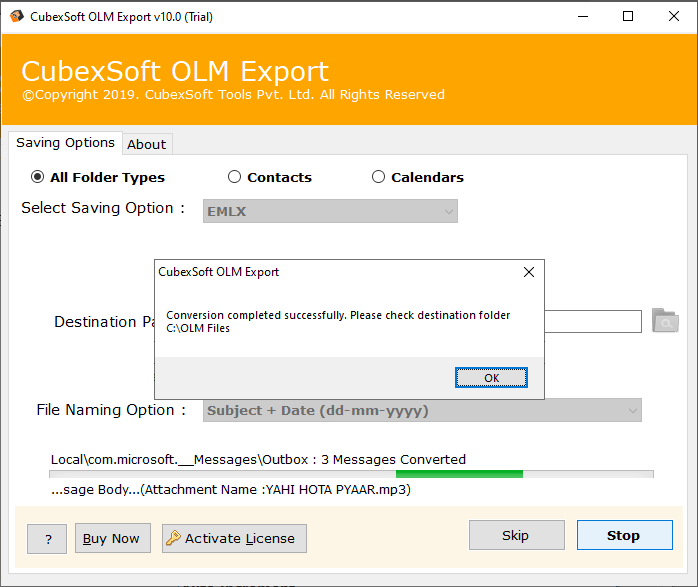Confirm the dialog with OK button
Screen dimensions: 698x587
point(491,378)
